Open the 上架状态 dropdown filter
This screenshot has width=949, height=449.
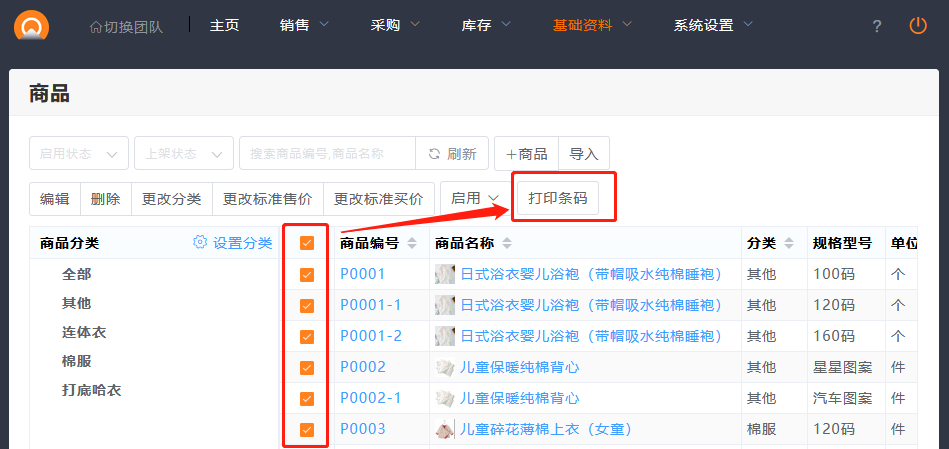tap(184, 154)
